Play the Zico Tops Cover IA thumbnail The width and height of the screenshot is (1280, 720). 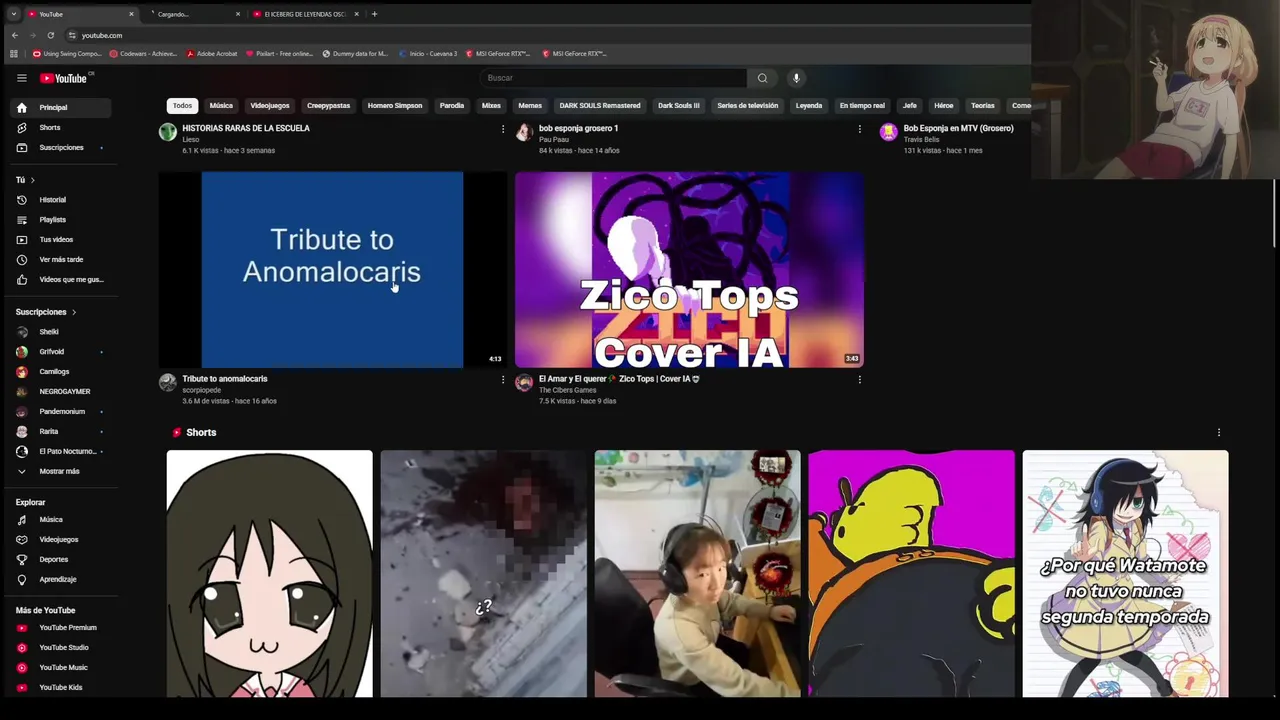point(689,270)
